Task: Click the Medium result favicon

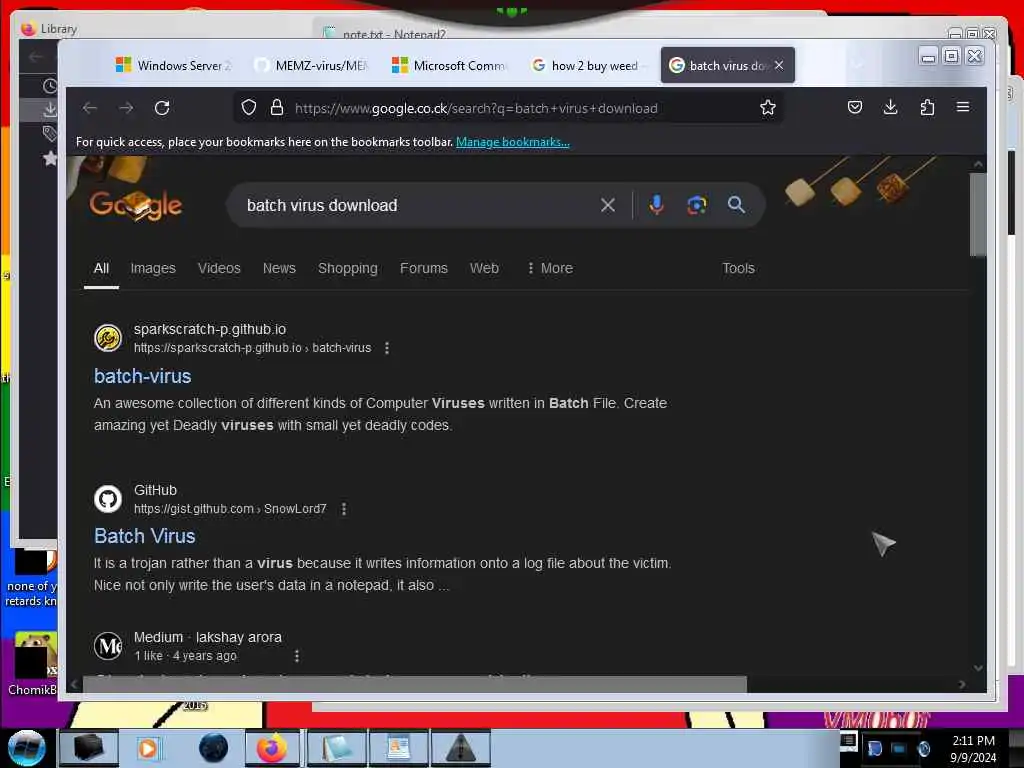Action: point(108,646)
